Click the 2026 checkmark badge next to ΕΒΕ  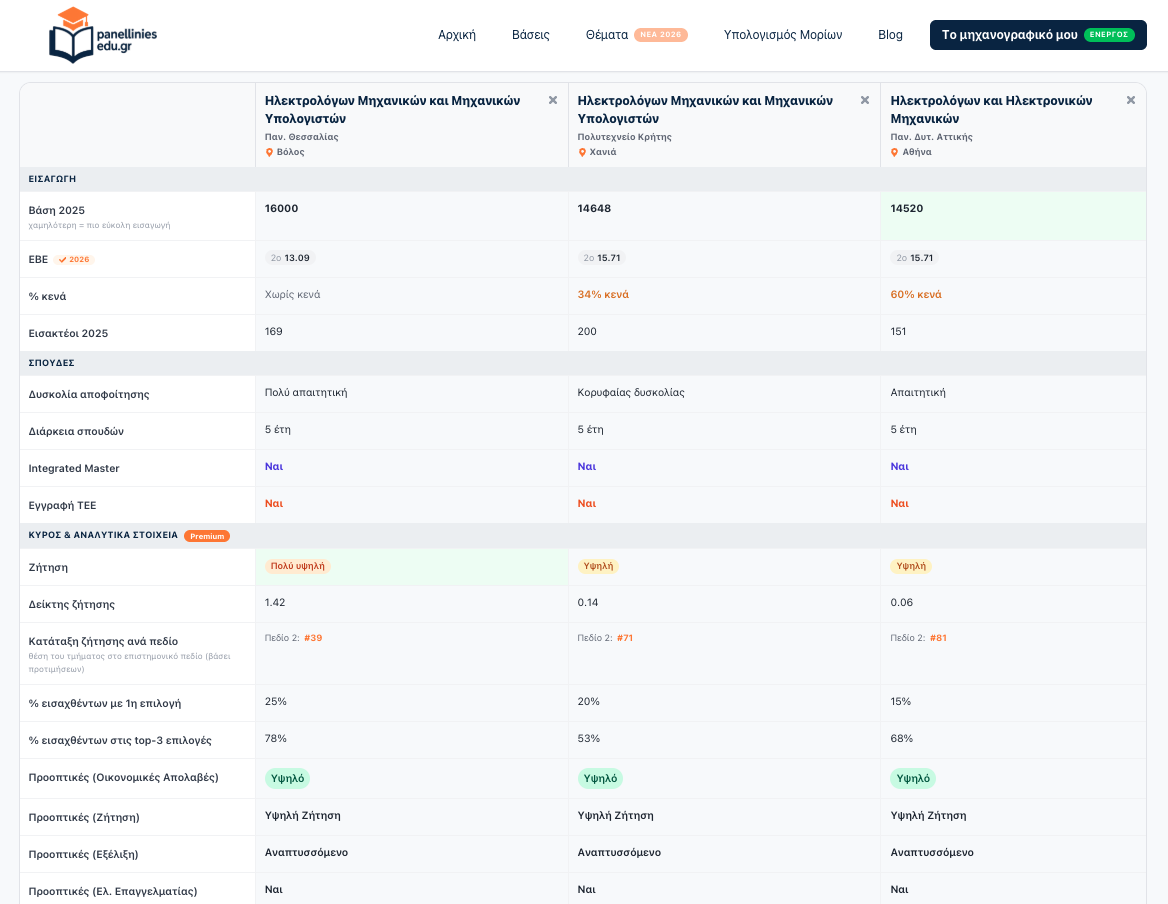74,260
